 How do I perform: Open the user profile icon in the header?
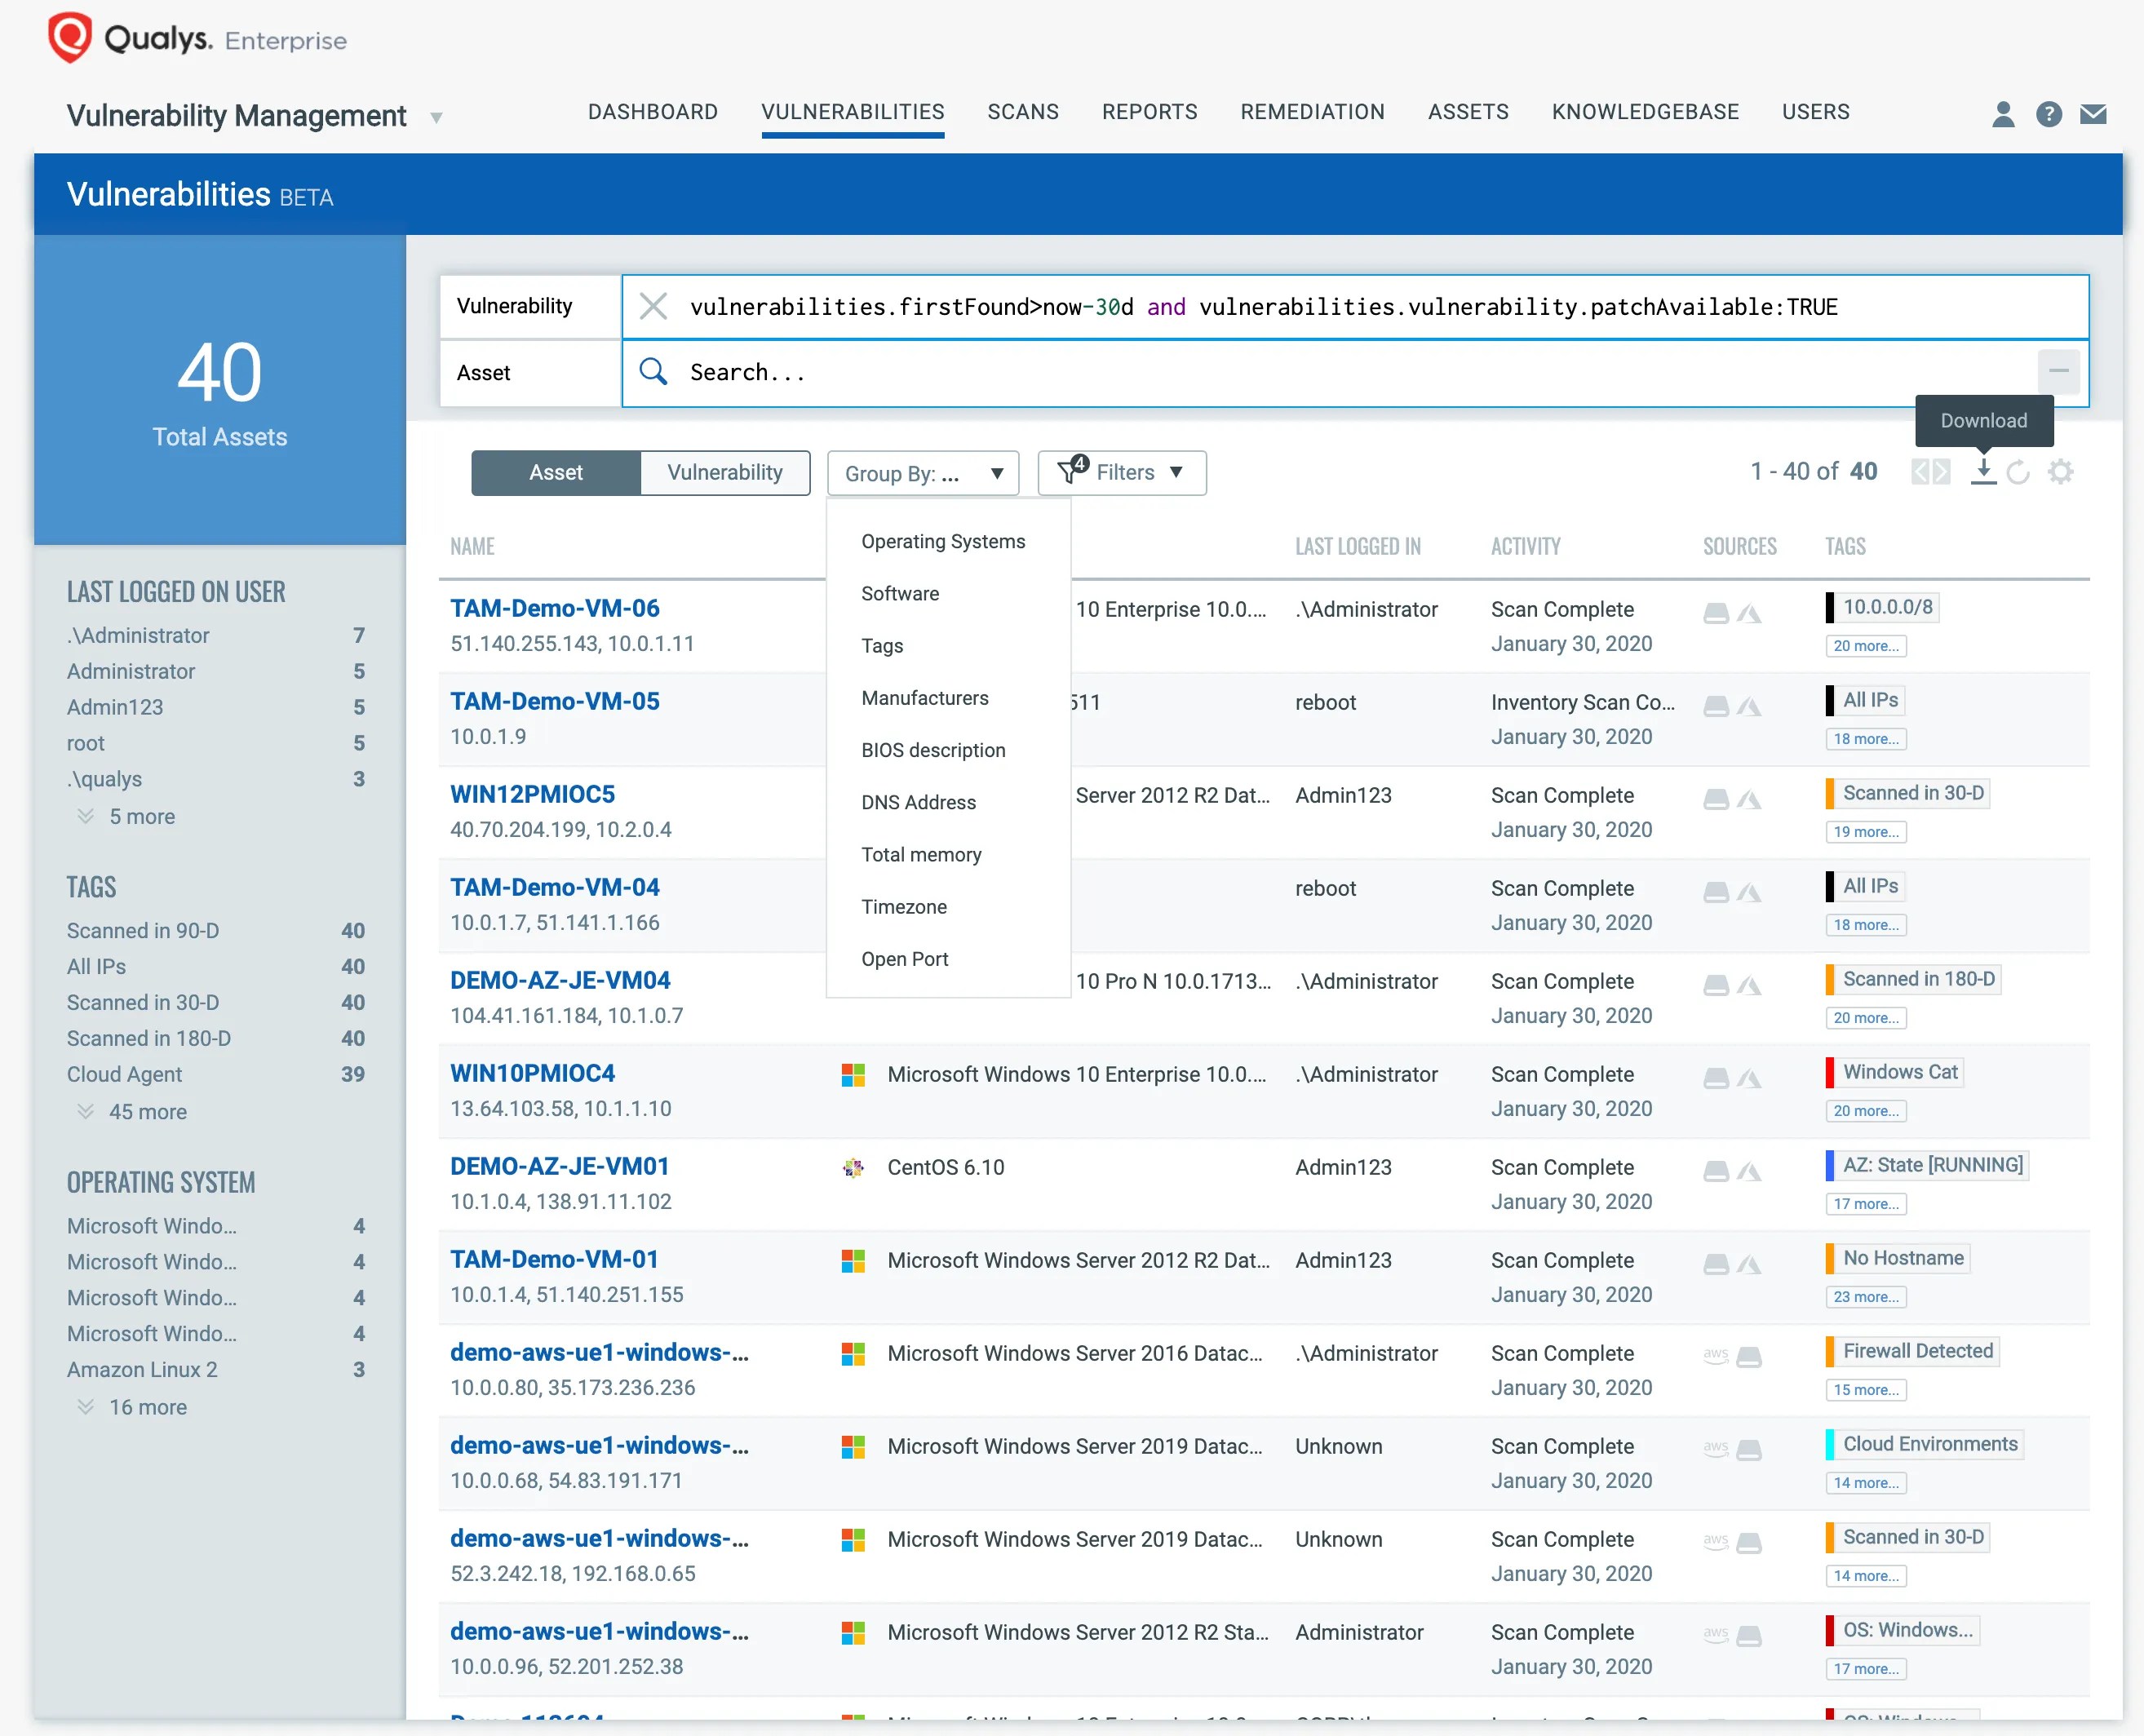click(x=2004, y=115)
